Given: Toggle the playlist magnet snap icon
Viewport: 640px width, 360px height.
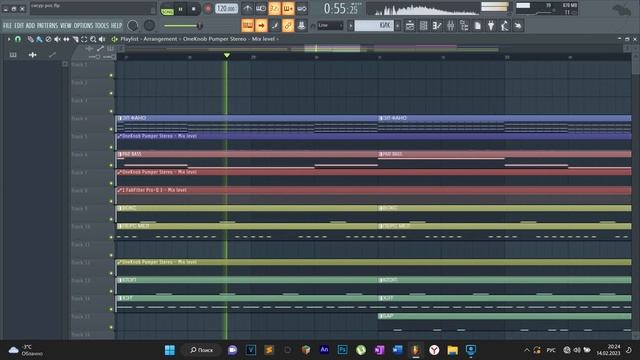Looking at the screenshot, I should (18, 39).
